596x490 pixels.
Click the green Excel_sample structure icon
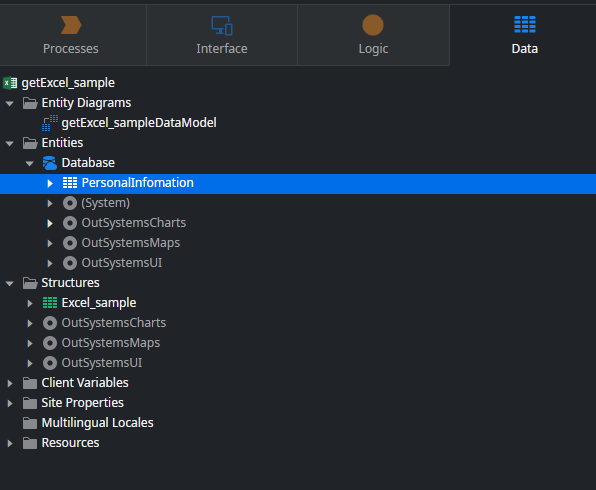point(50,303)
